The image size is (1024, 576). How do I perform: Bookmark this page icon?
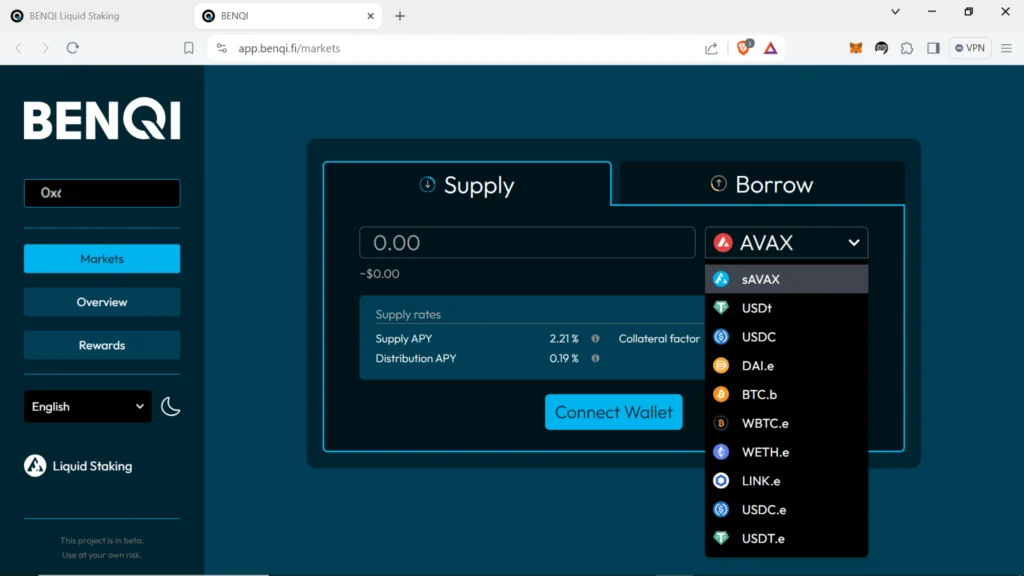click(189, 48)
